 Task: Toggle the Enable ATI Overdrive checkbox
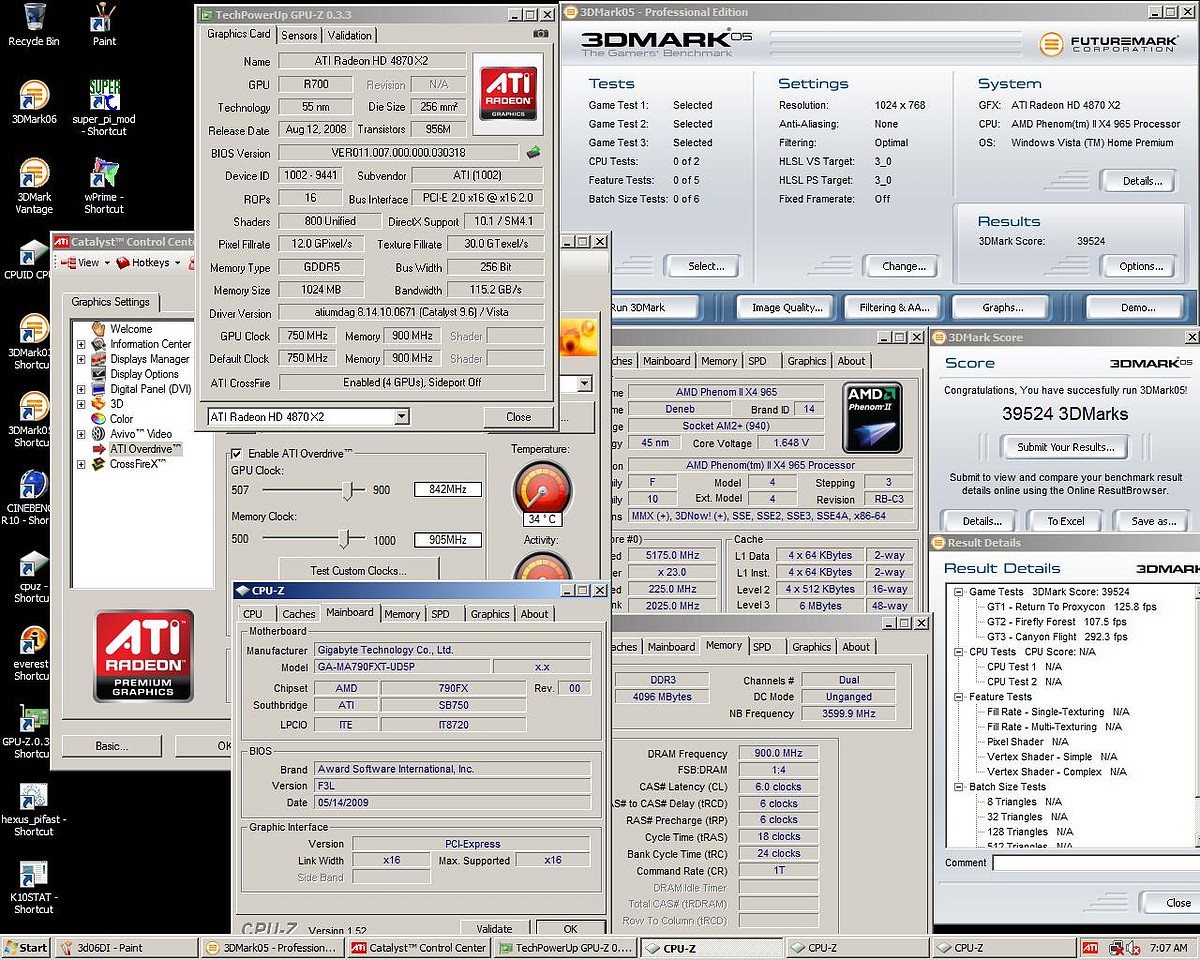click(237, 453)
